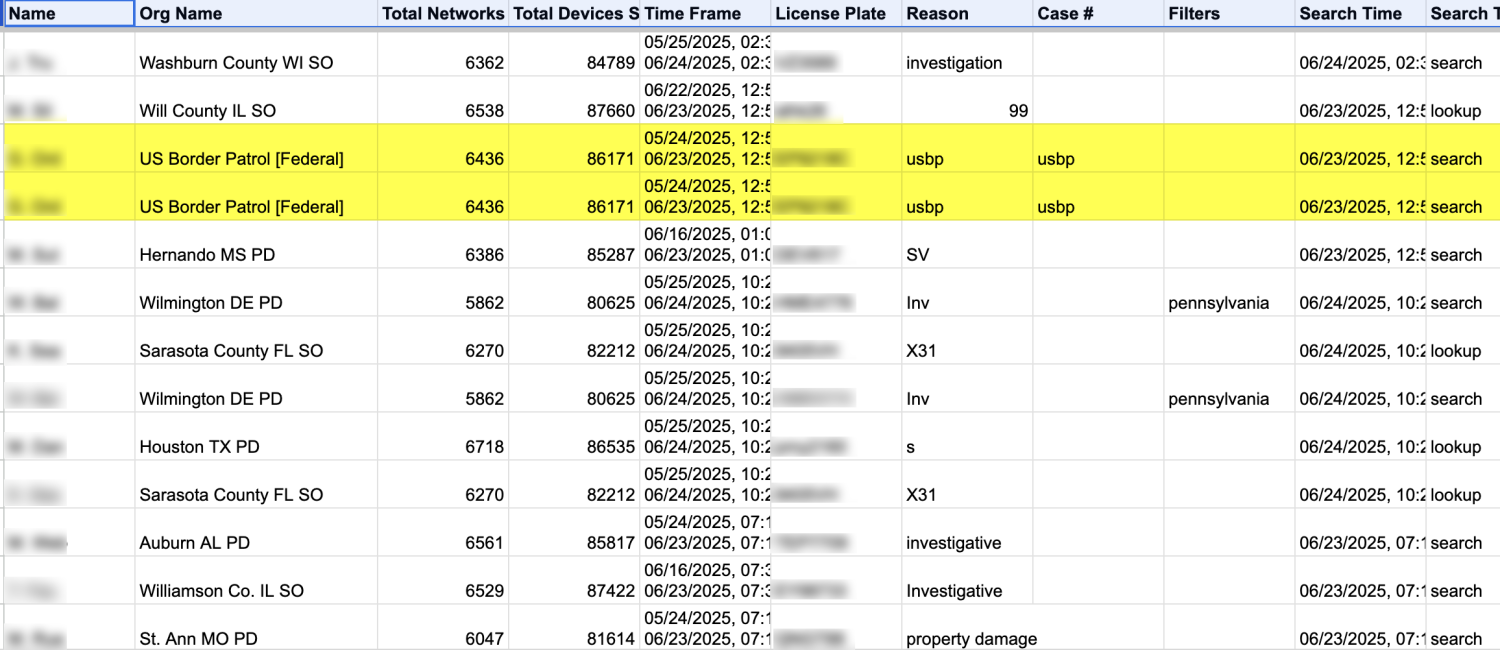Click Time Frame cell in Washburn County row
1500x650 pixels.
(705, 54)
